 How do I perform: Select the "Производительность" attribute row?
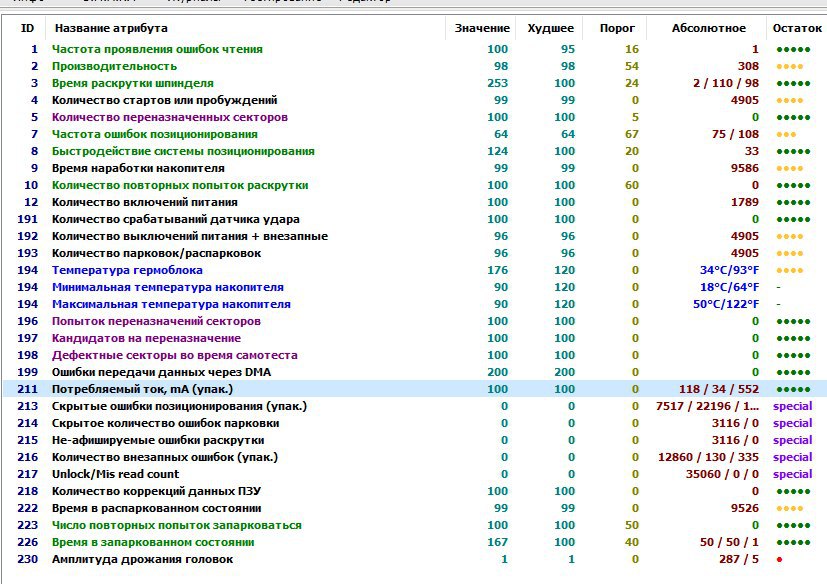click(415, 66)
